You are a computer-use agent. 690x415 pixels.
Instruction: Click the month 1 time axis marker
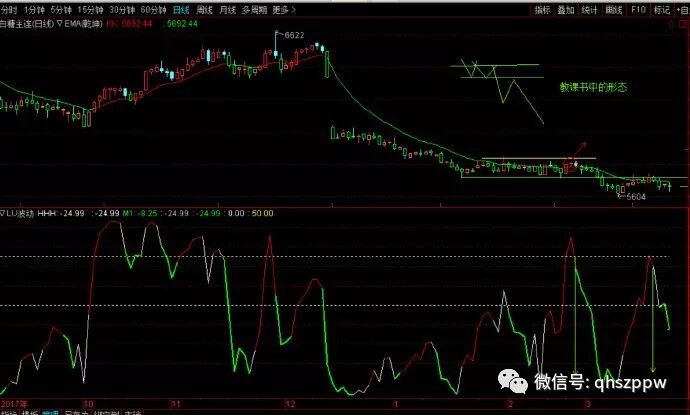(x=396, y=404)
